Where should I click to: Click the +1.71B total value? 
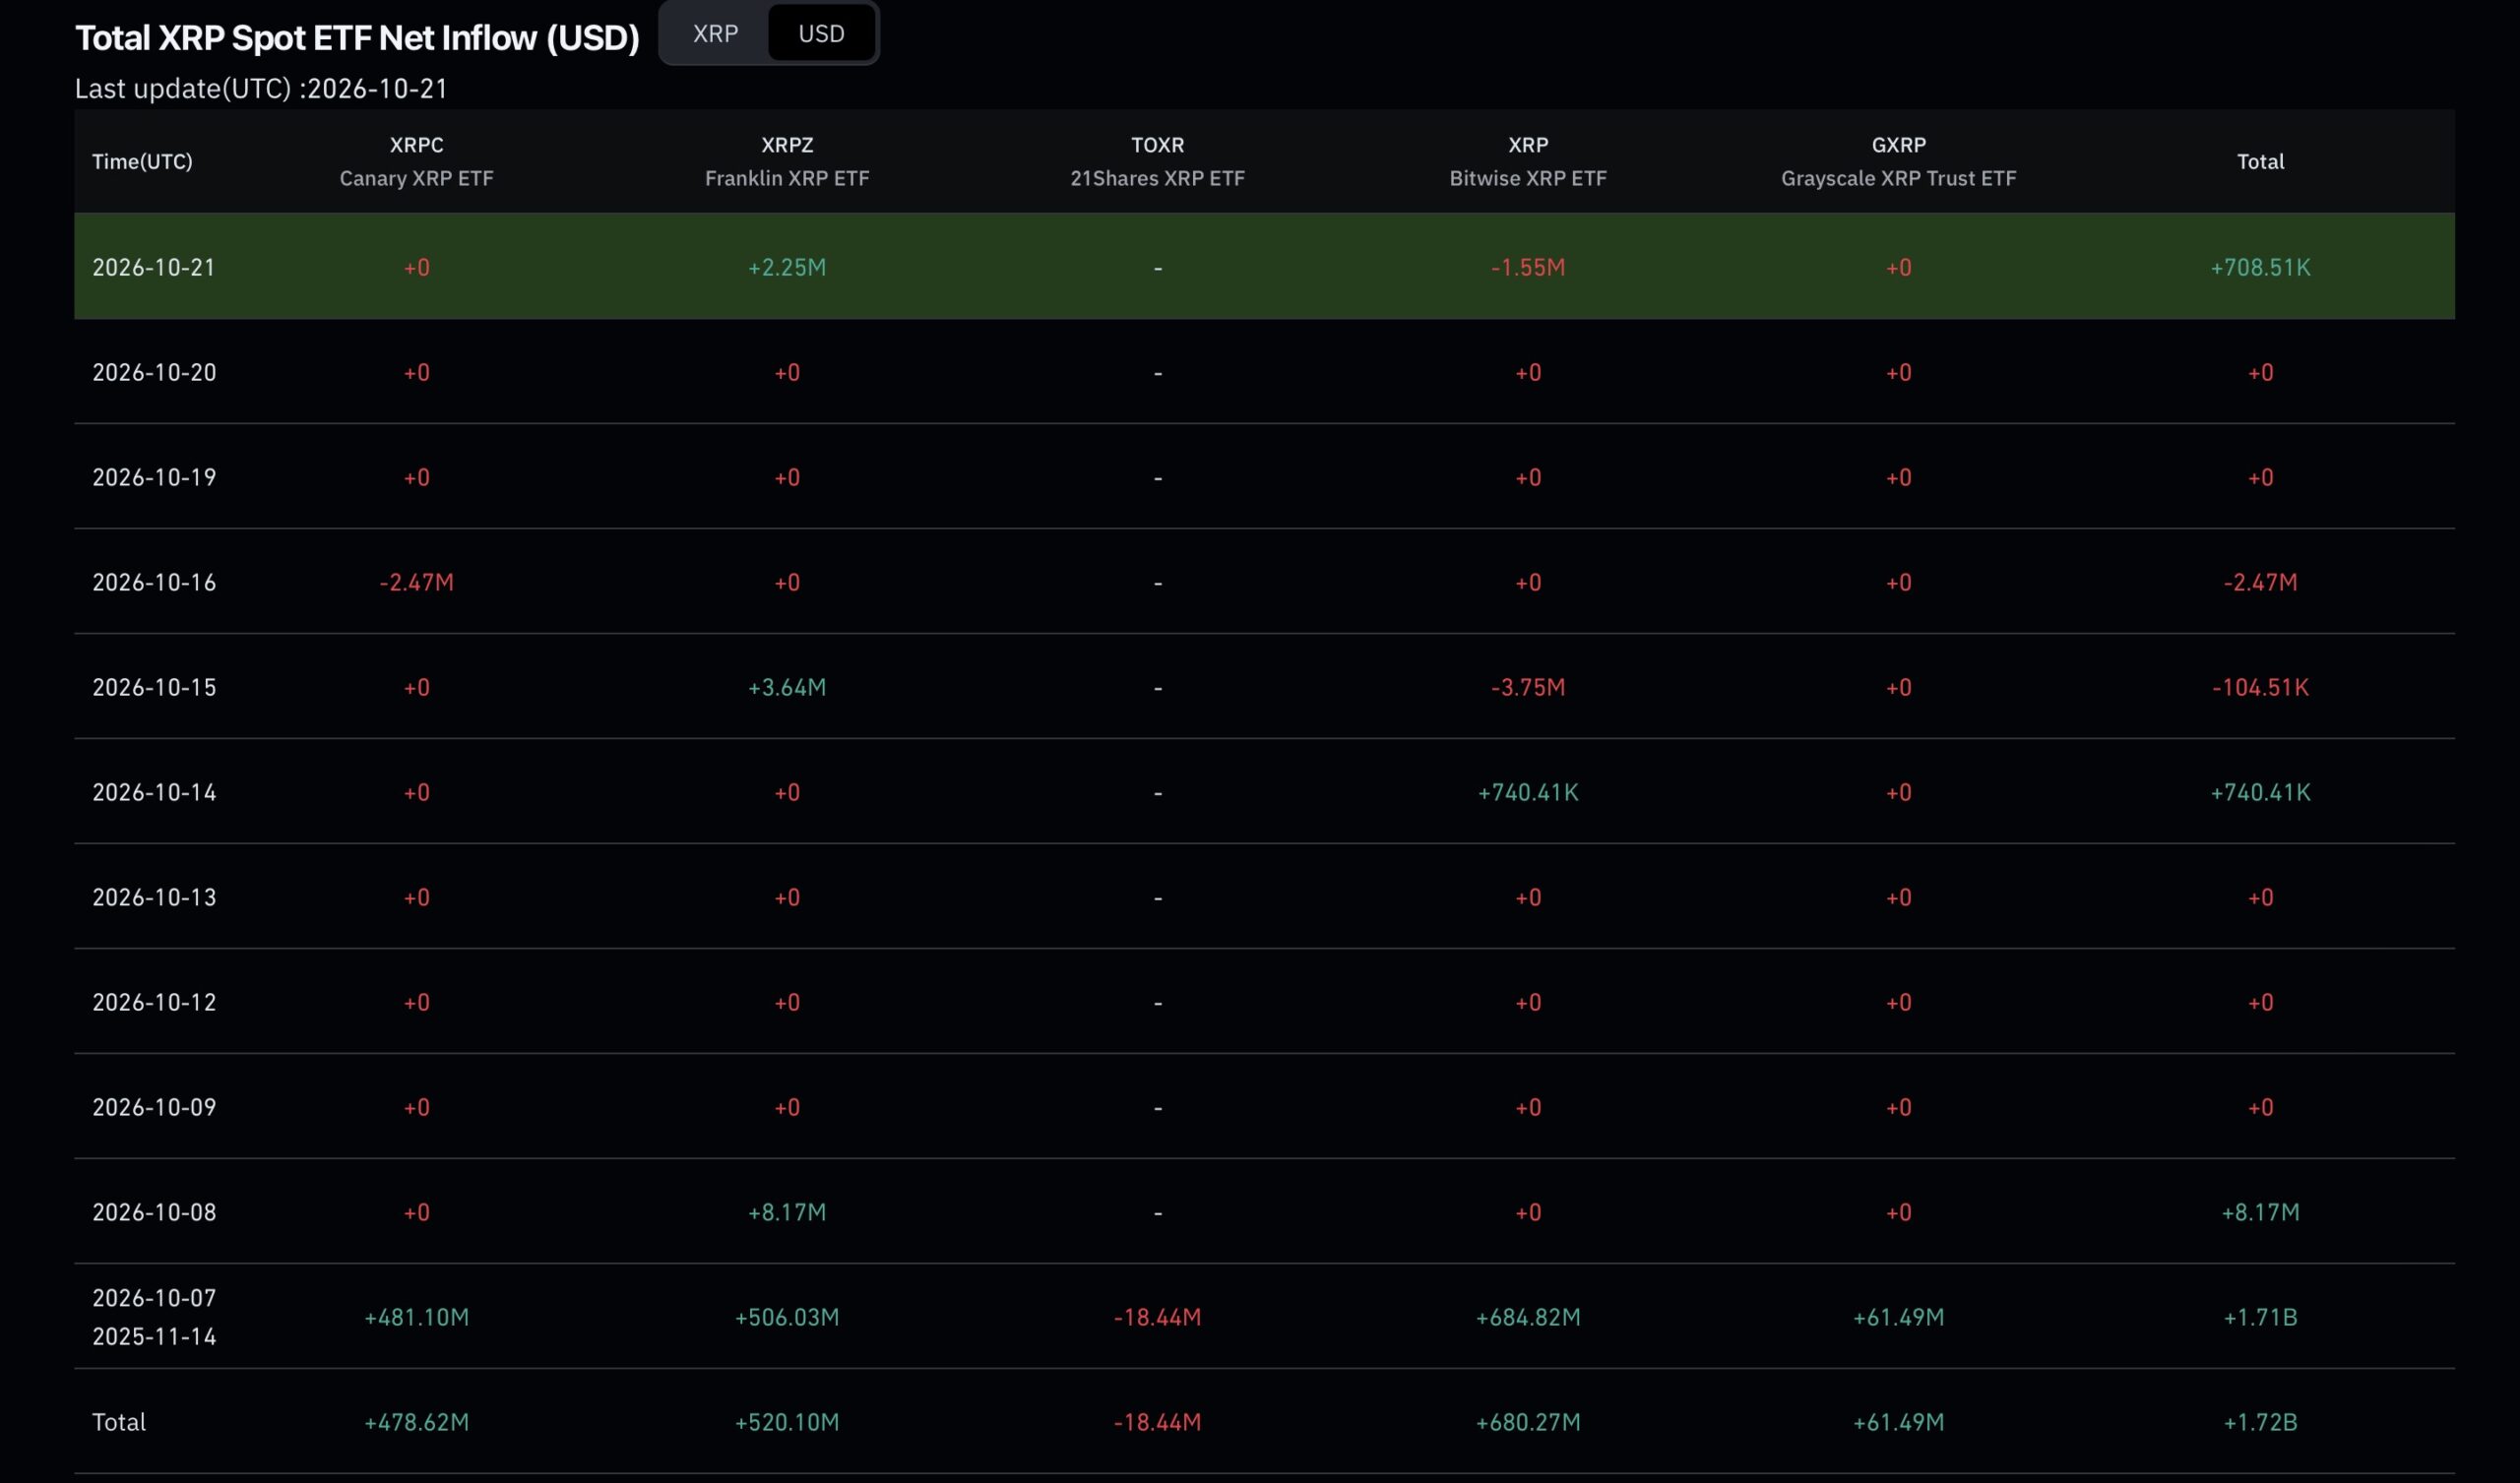point(2260,1318)
